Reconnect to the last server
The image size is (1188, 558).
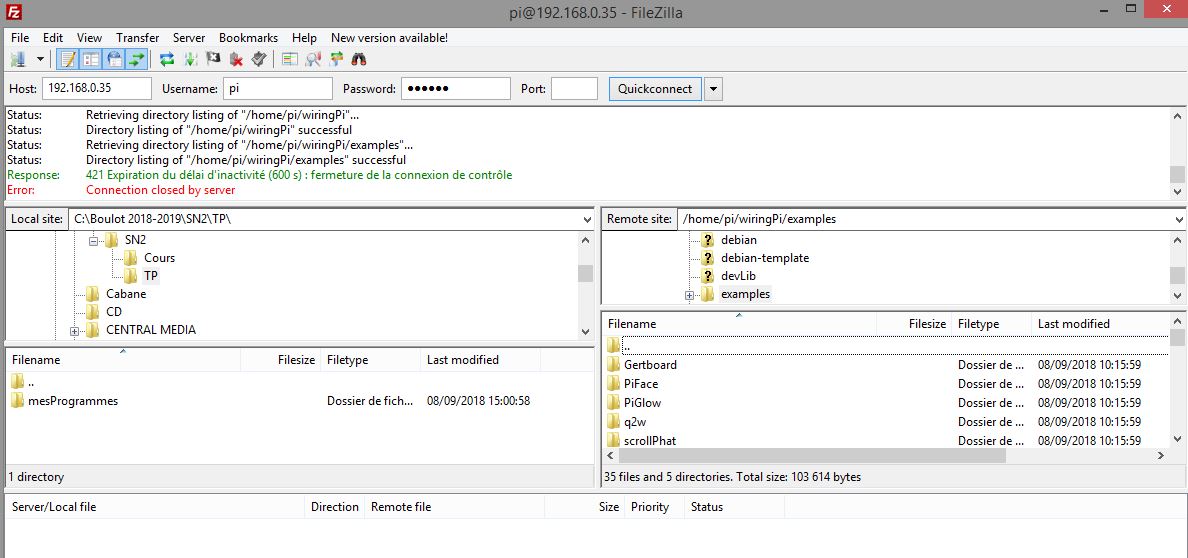point(258,59)
